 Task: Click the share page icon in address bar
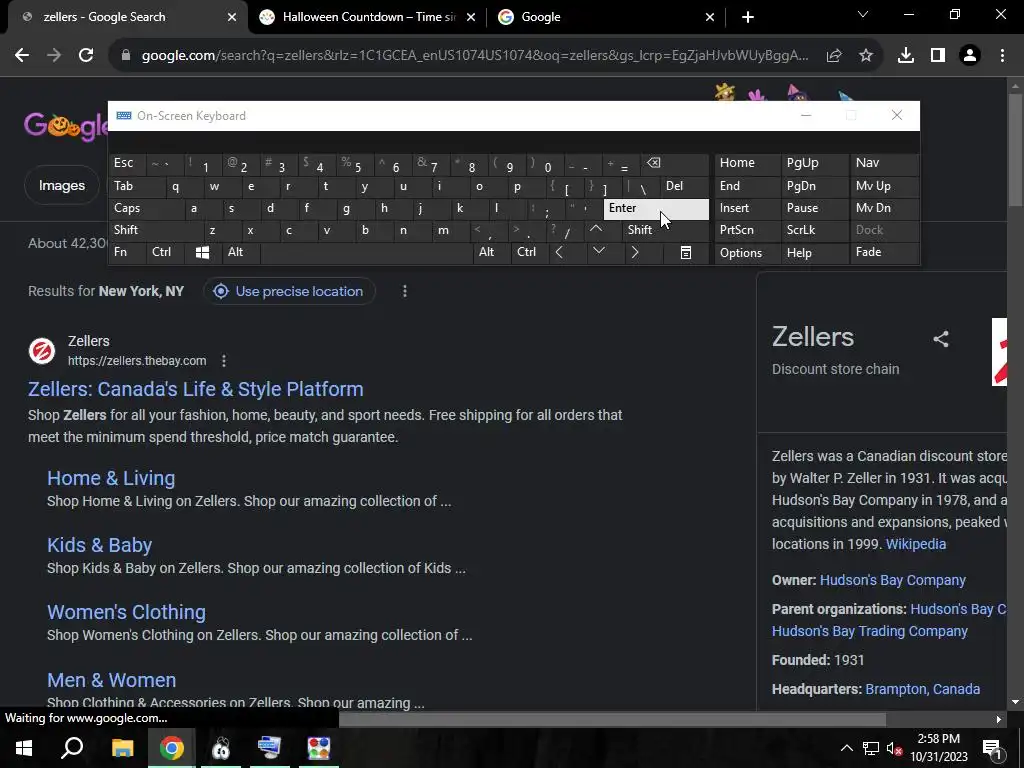834,56
